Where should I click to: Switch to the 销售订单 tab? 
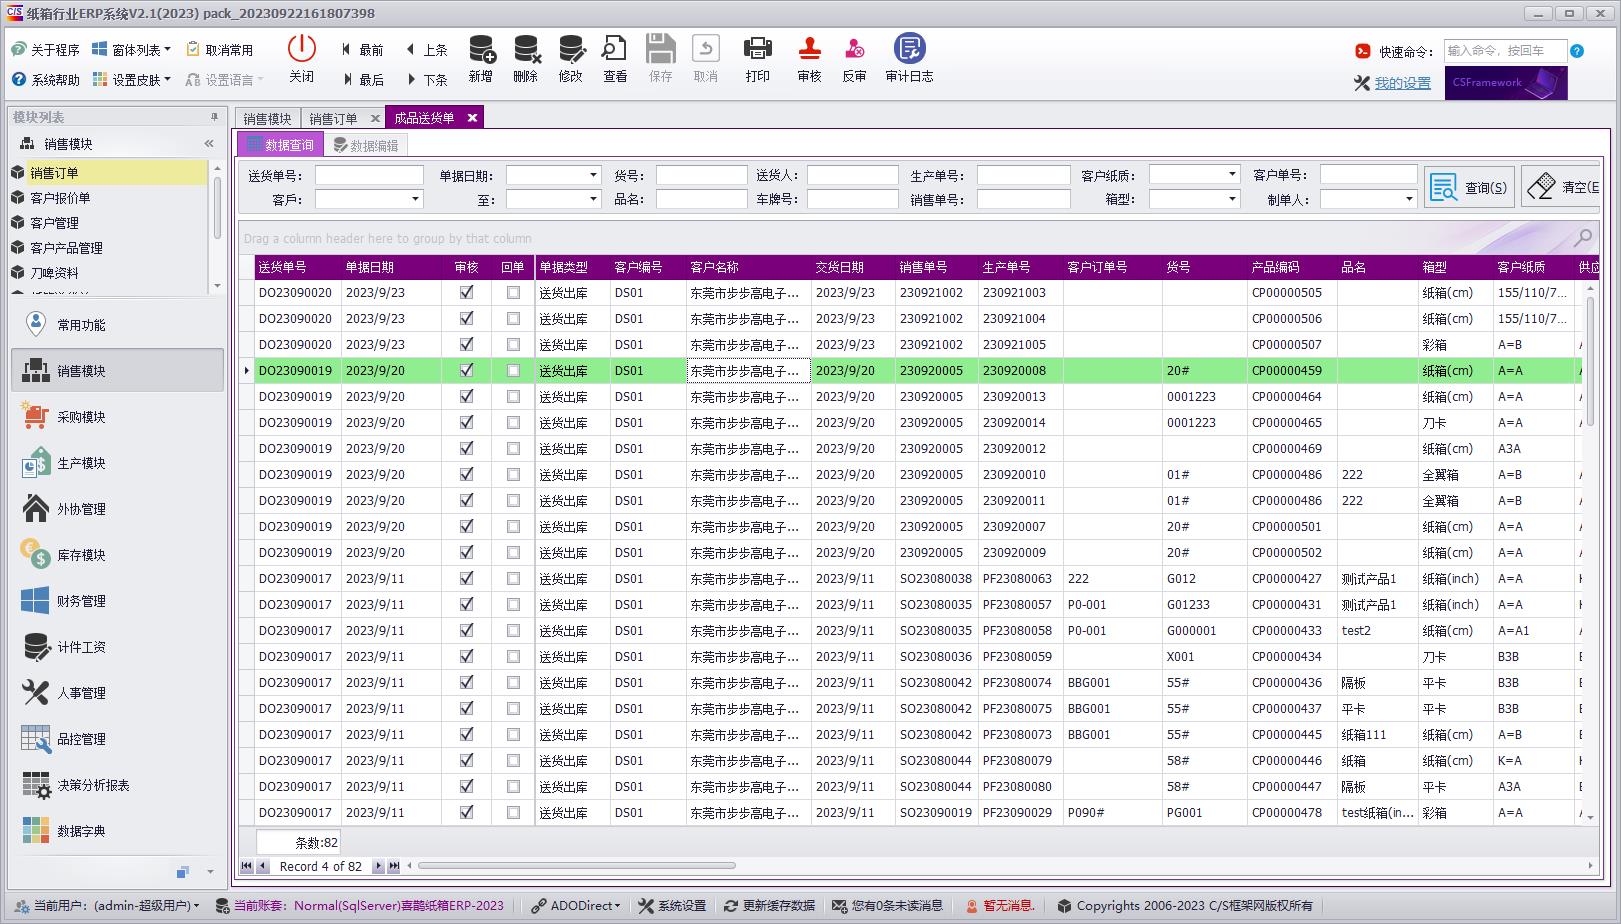[333, 119]
